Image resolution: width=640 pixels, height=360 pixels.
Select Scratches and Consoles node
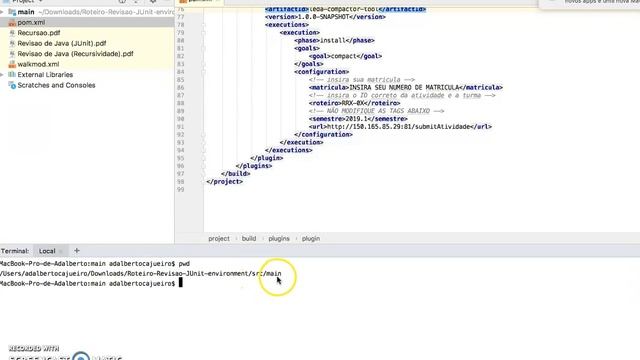(56, 85)
